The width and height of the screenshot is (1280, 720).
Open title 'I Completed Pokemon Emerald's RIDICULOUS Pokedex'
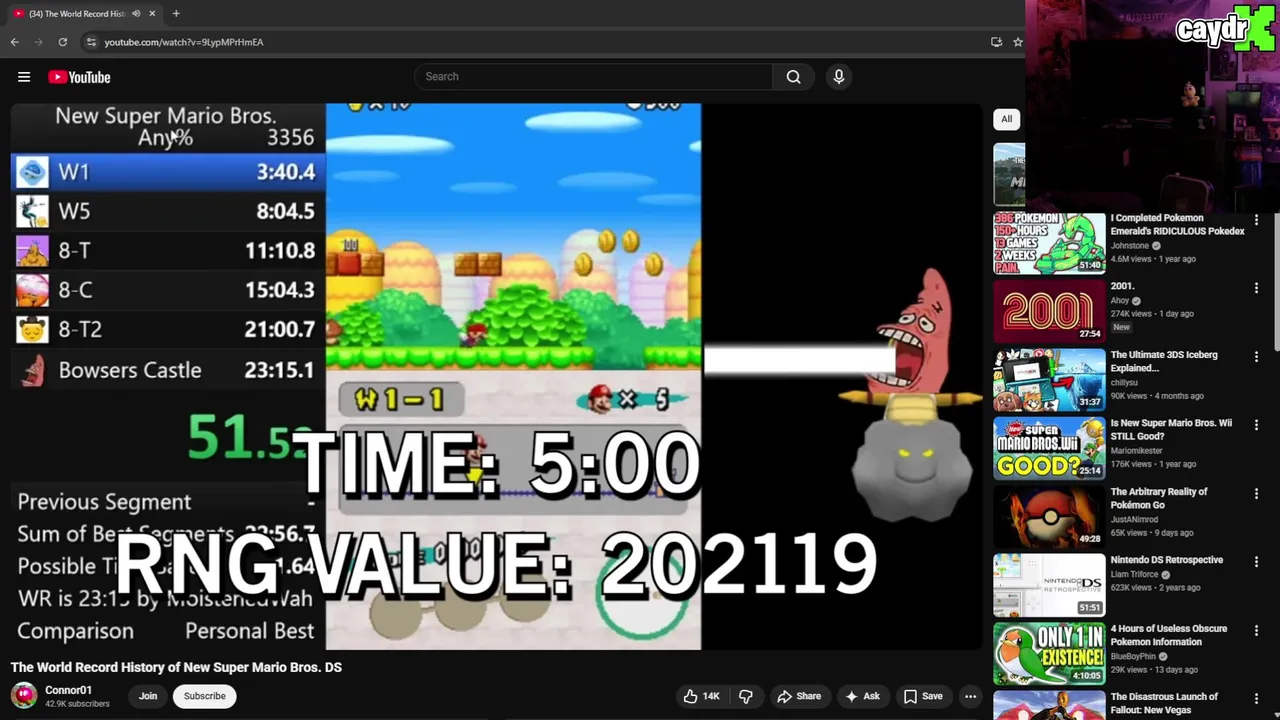pyautogui.click(x=1177, y=224)
